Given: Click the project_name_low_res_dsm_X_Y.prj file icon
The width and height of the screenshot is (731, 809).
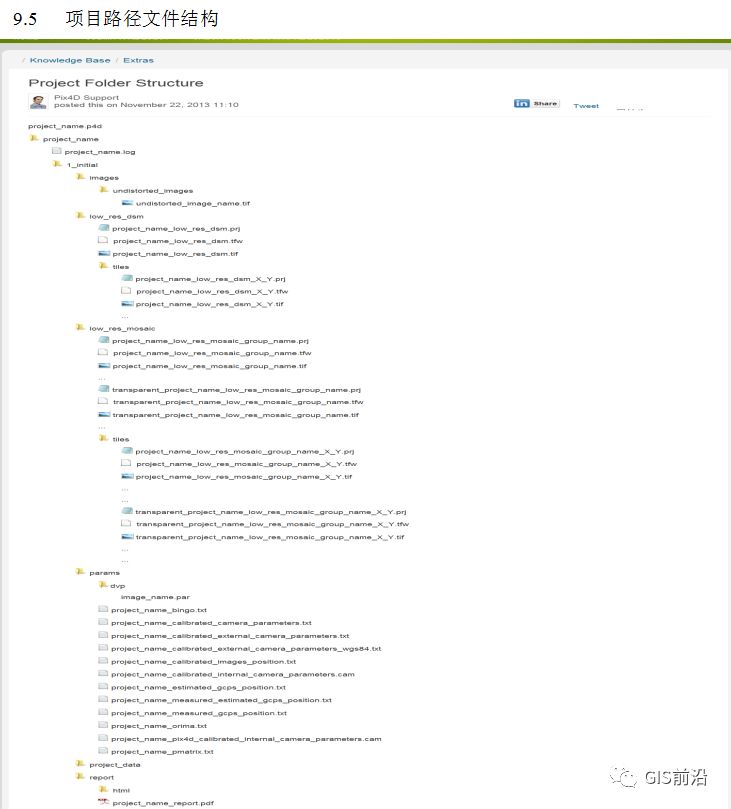Looking at the screenshot, I should click(x=127, y=278).
